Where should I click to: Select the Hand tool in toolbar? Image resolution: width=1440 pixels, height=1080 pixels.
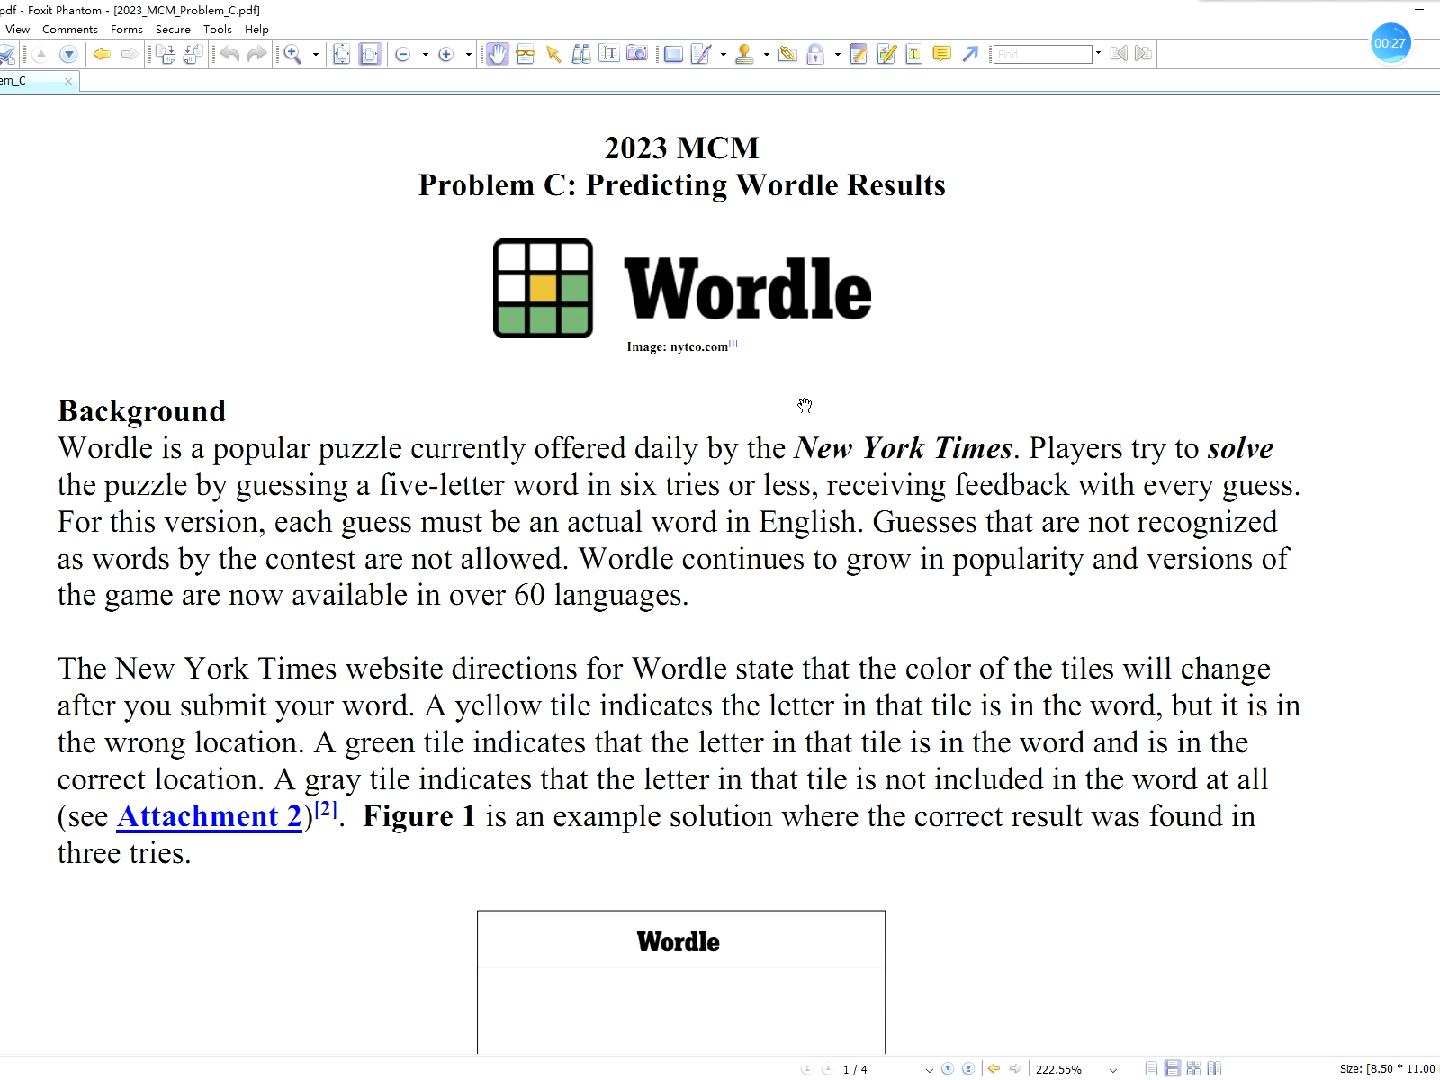[x=497, y=54]
